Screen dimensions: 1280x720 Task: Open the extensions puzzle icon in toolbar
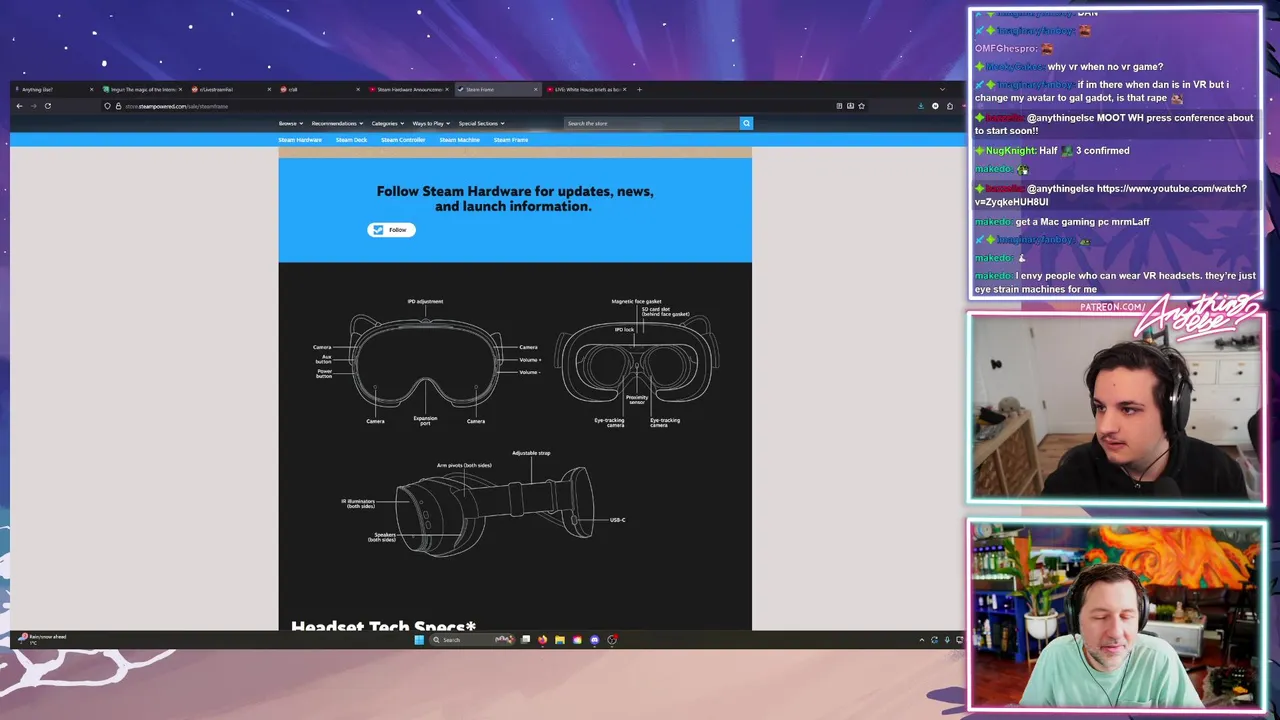click(950, 106)
